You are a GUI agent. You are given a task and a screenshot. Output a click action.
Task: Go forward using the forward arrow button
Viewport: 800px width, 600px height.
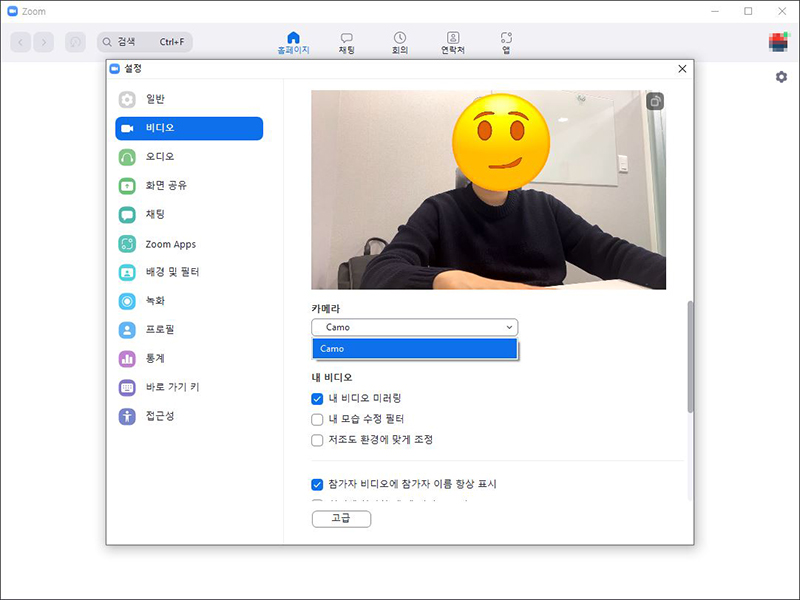[x=44, y=42]
